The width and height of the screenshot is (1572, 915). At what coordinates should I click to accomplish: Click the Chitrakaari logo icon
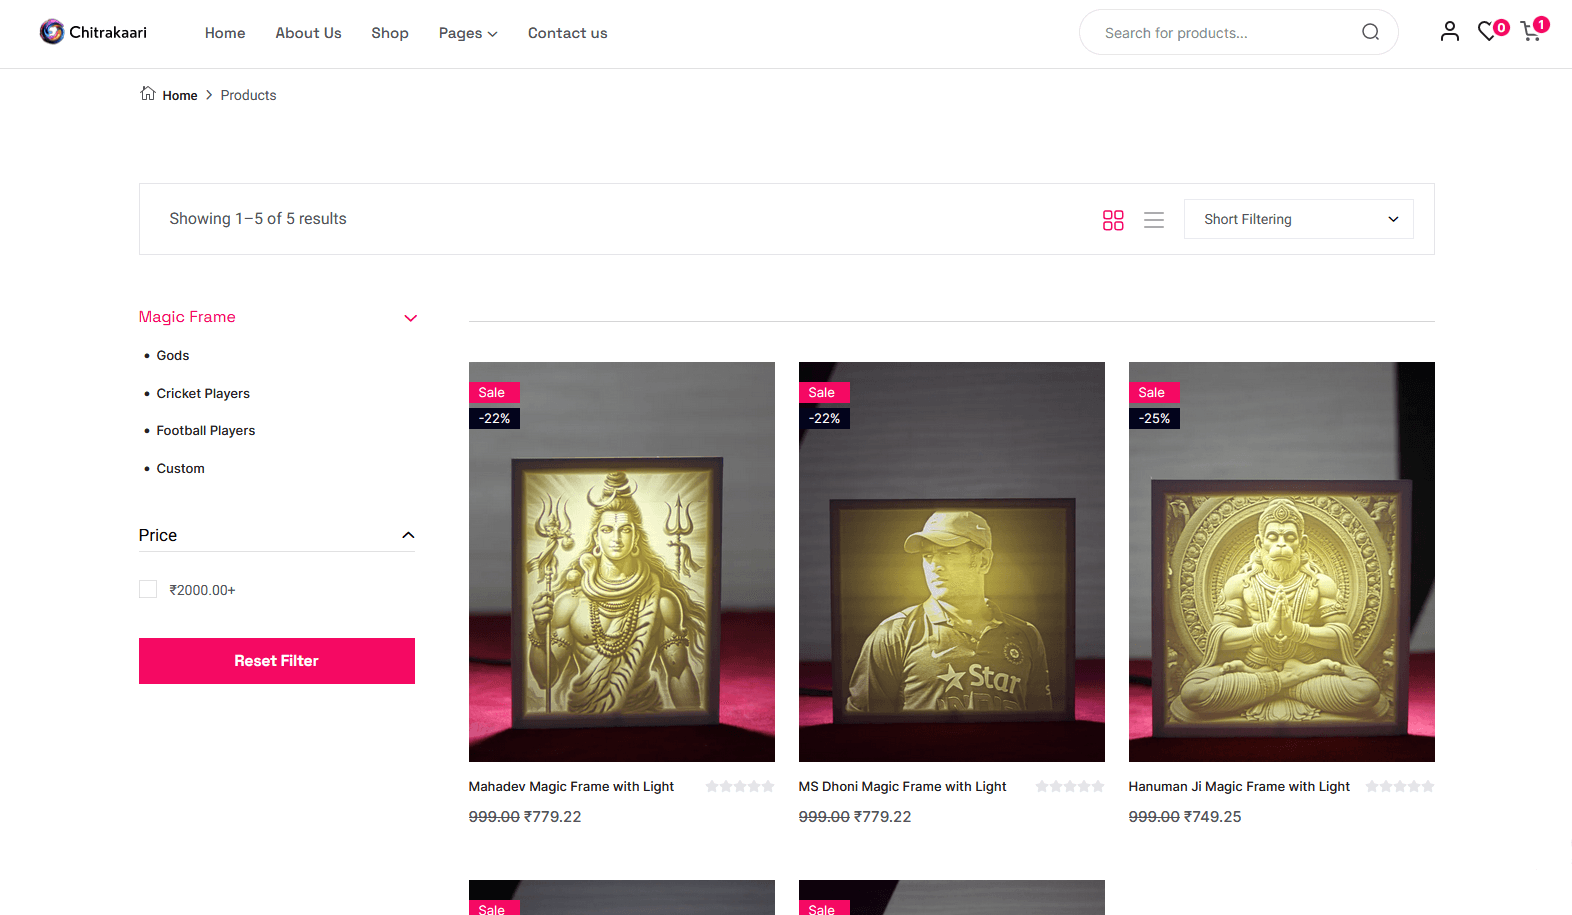click(52, 32)
